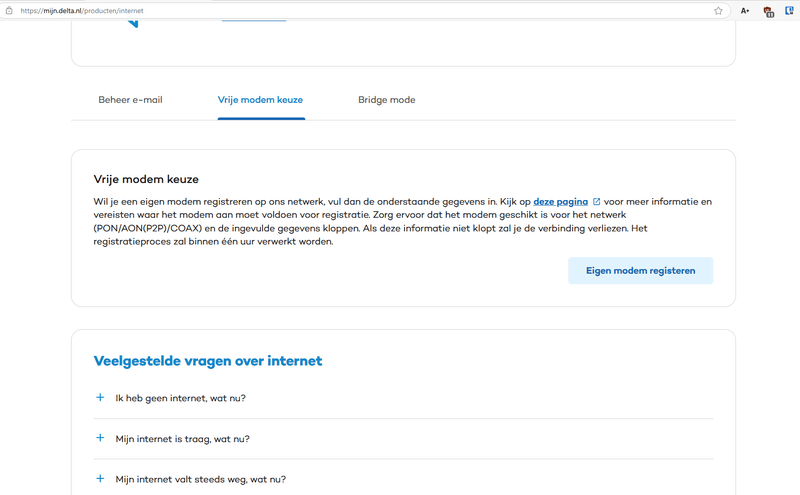
Task: Click the 'Veelgestelde vragen over internet' heading
Action: coord(208,361)
